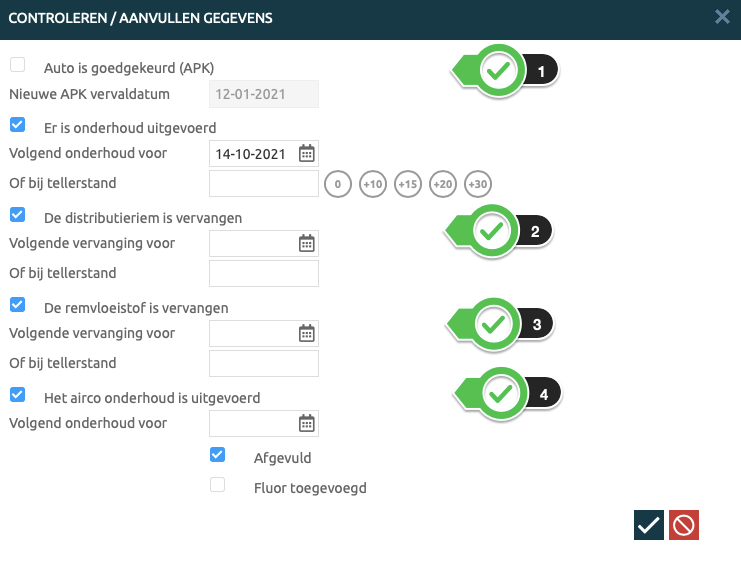The image size is (741, 569).
Task: Close the dialog with the X icon
Action: tap(722, 17)
